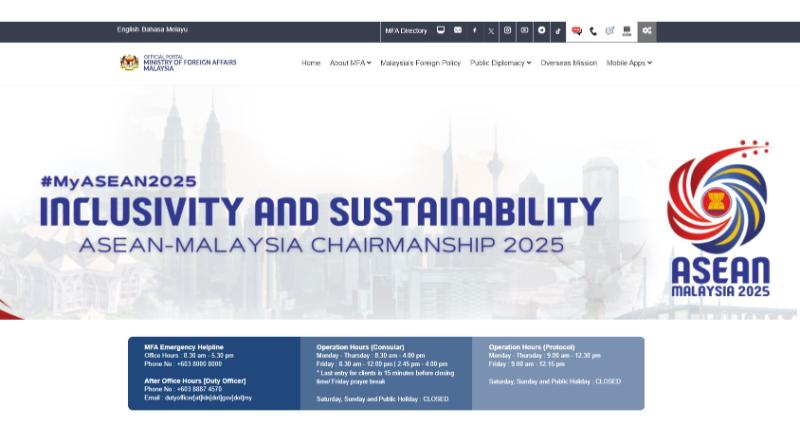Switch language to English
Viewport: 800px width, 445px height.
point(128,30)
